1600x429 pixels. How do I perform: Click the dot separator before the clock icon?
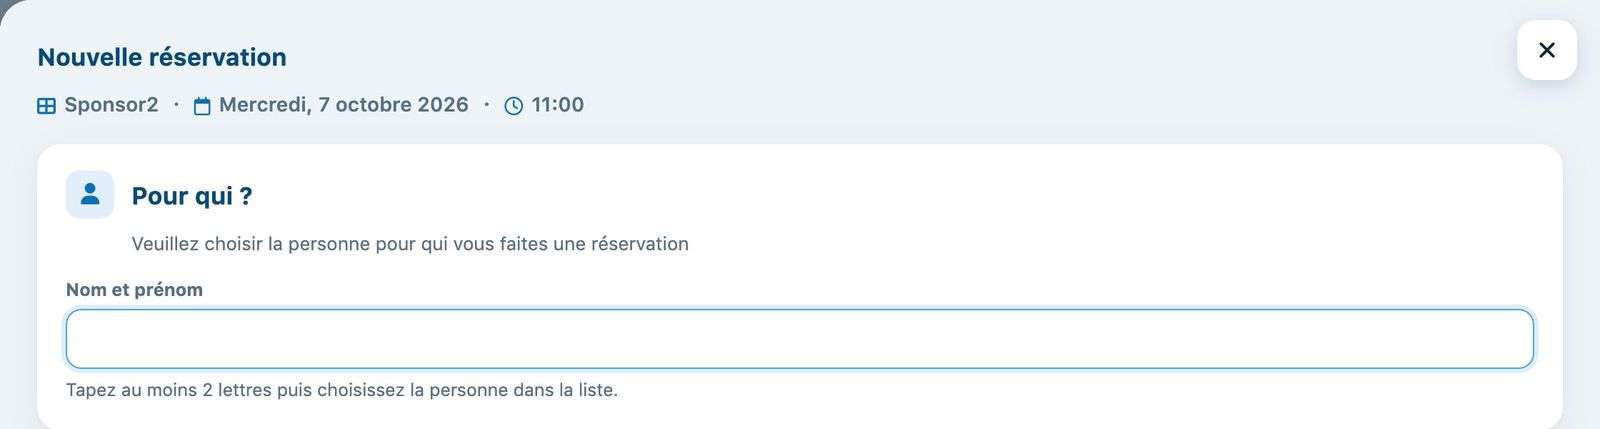click(487, 105)
